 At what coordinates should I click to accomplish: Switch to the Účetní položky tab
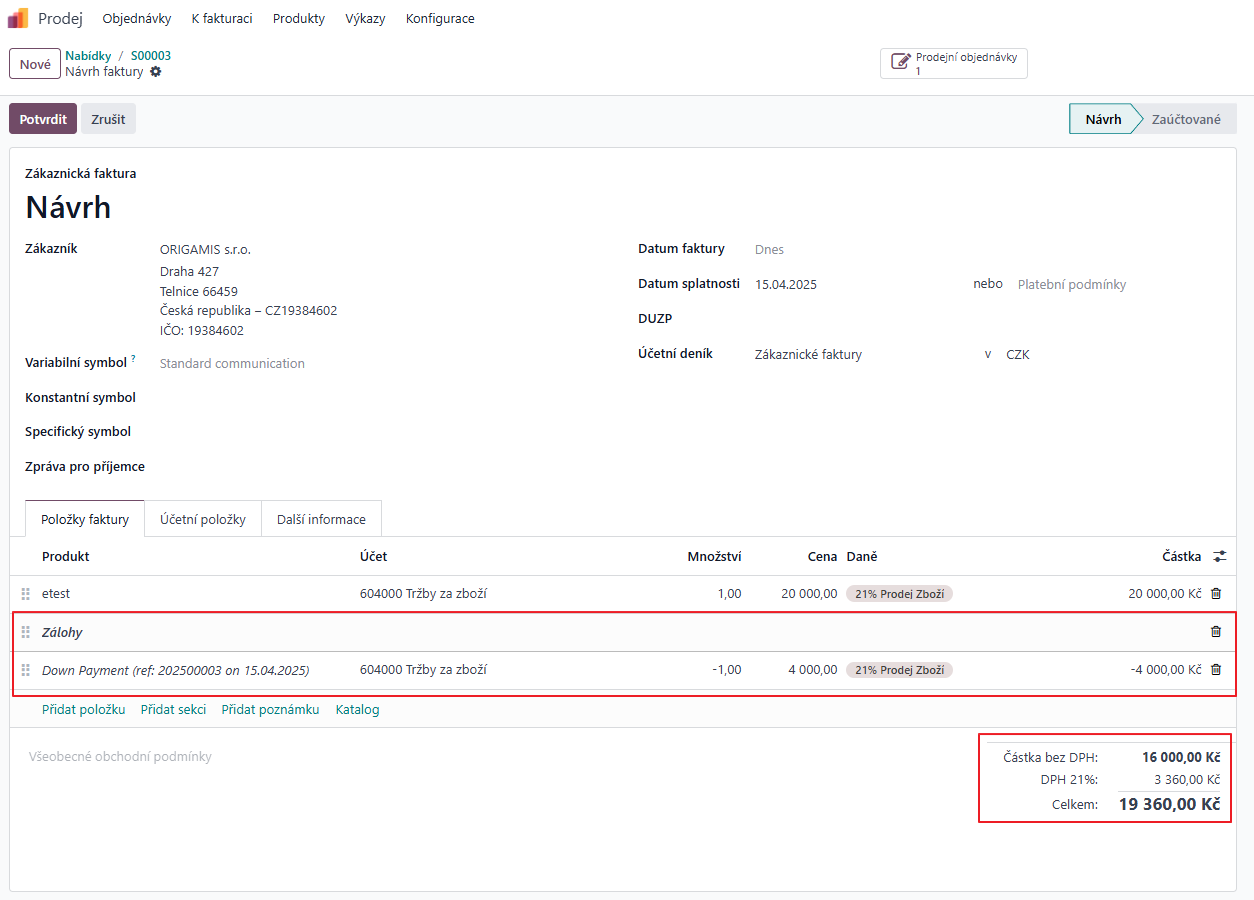click(203, 520)
